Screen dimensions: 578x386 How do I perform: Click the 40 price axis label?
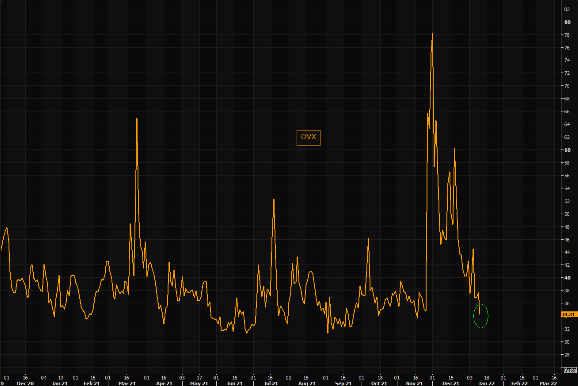[567, 278]
